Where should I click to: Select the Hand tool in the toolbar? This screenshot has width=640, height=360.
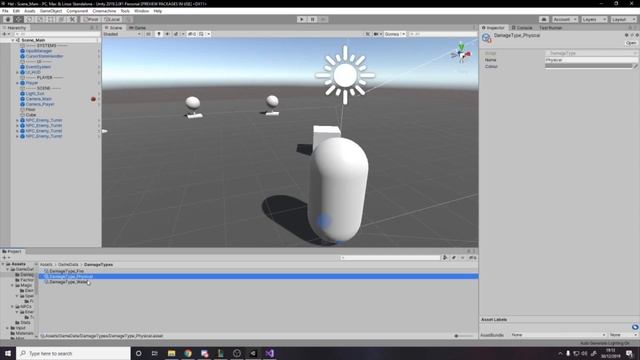[x=8, y=19]
